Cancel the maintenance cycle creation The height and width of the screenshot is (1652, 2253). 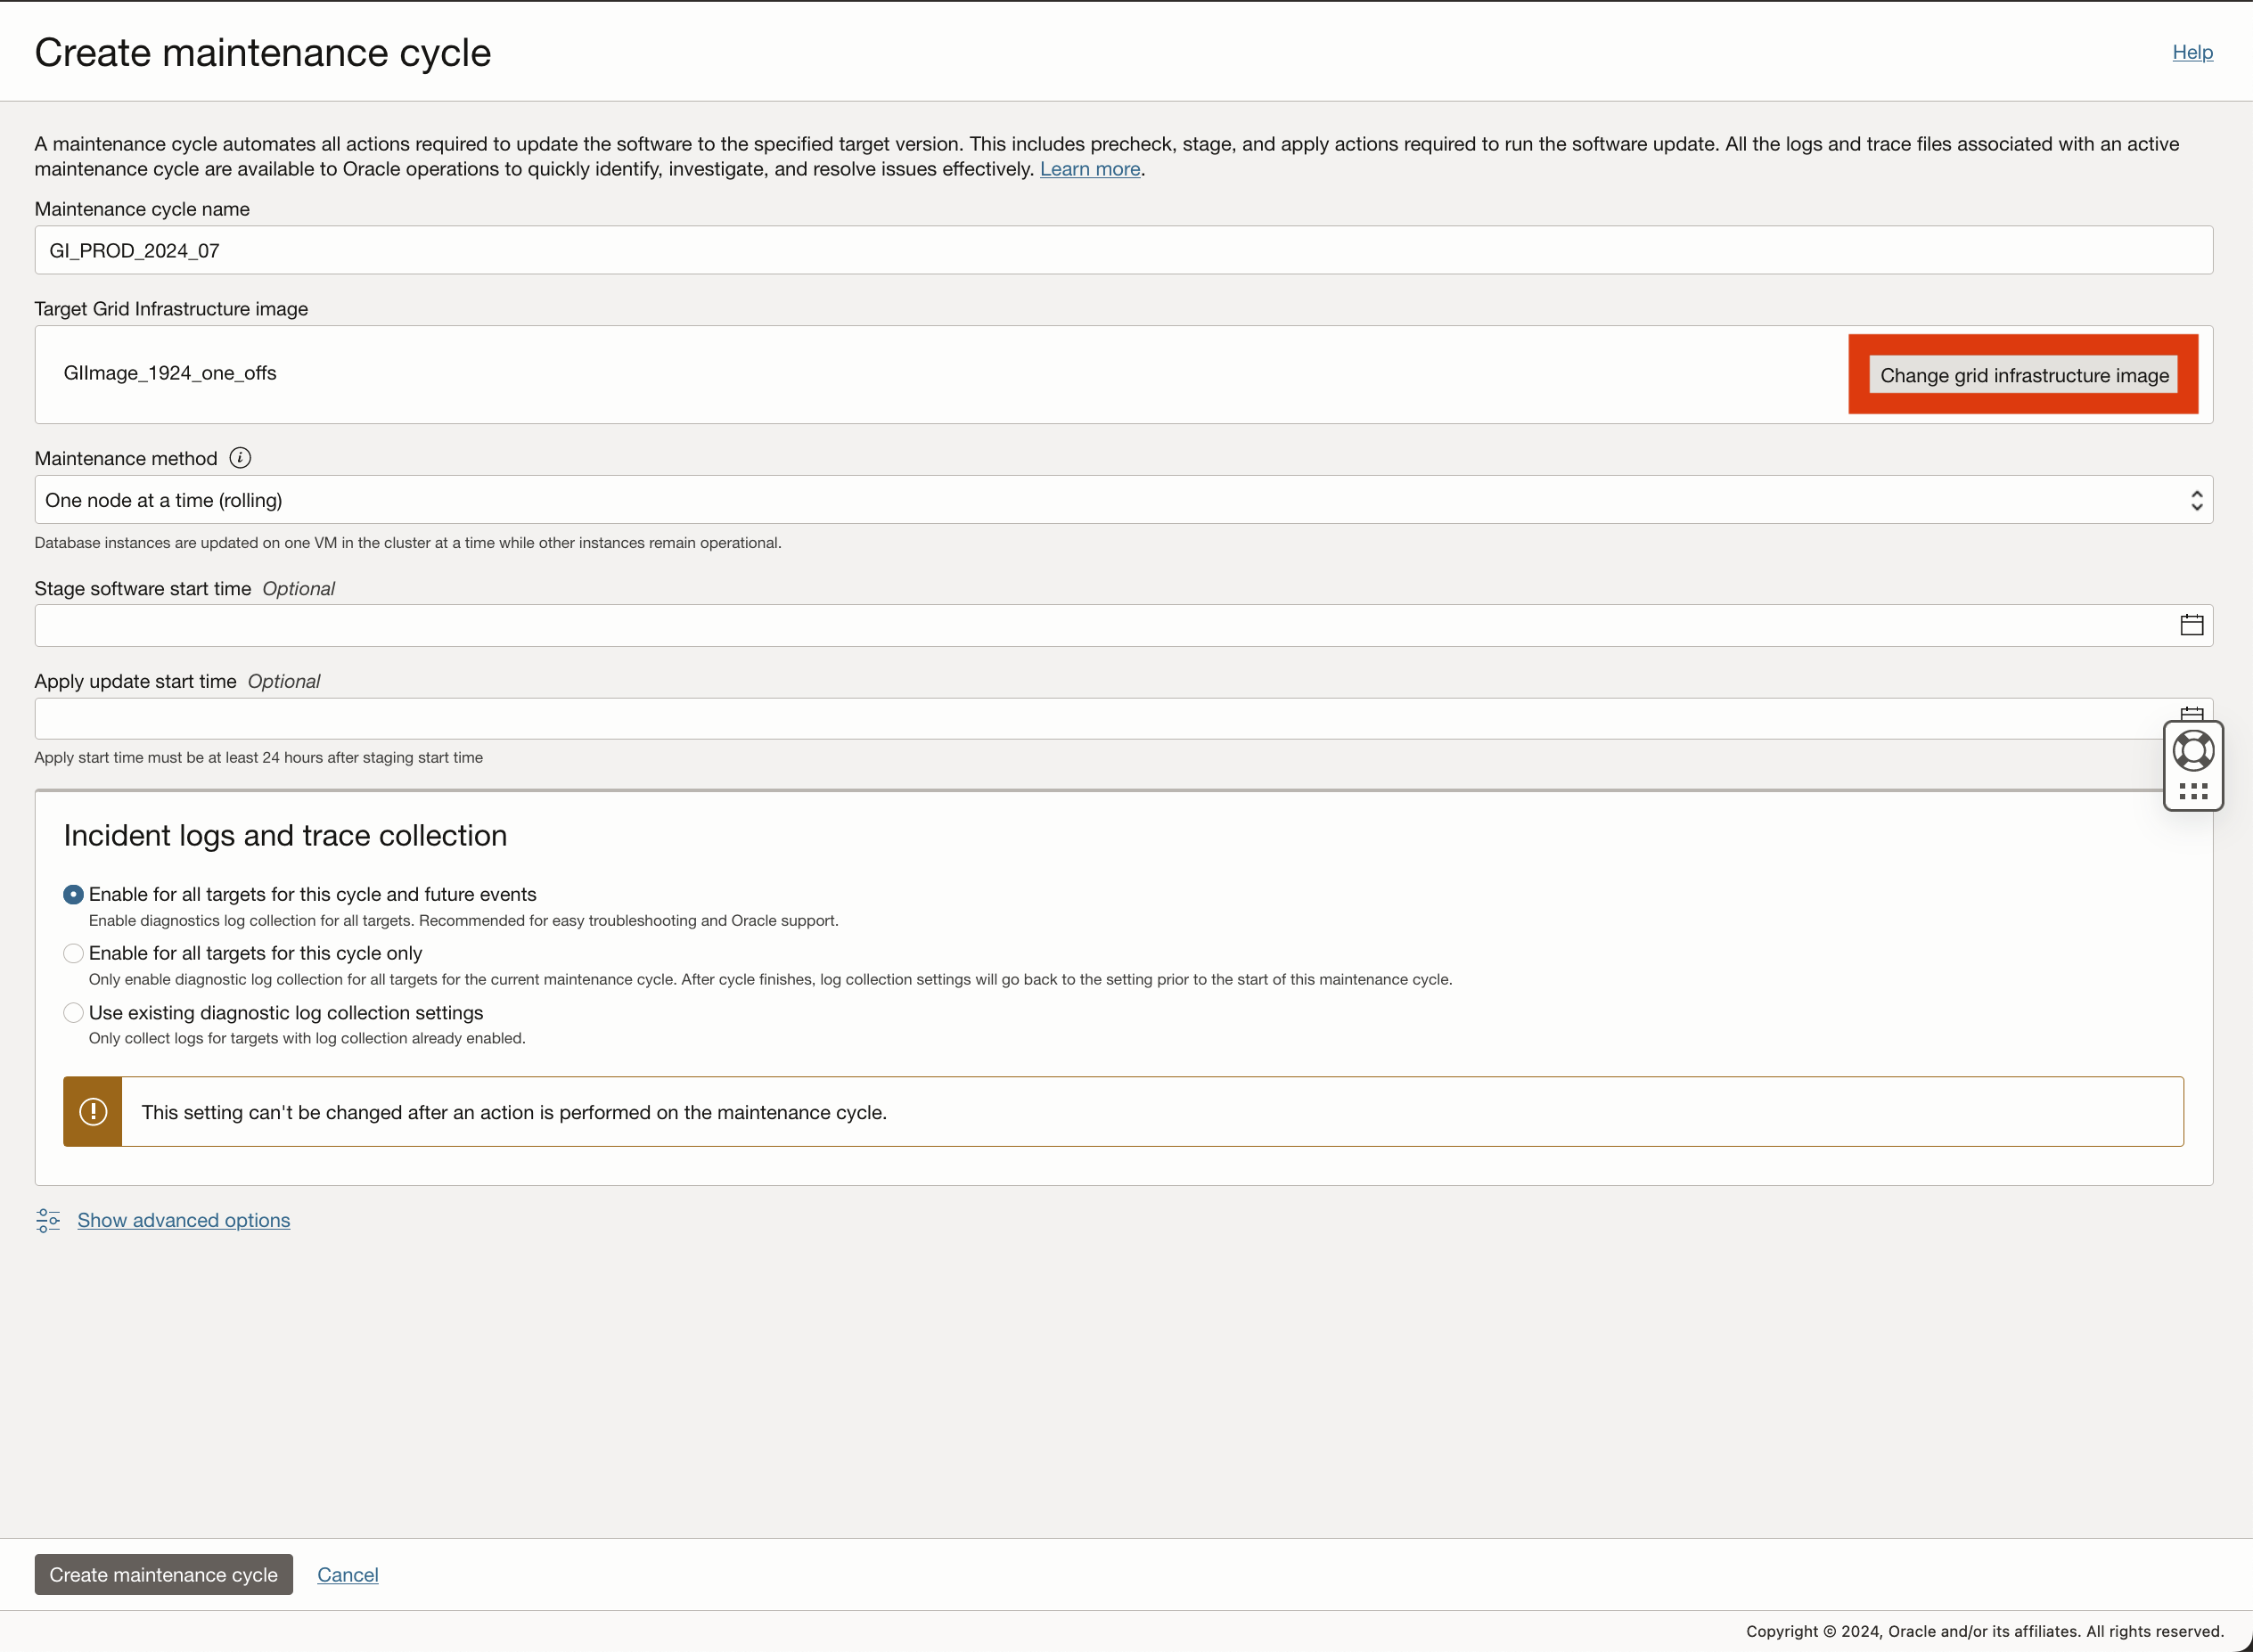tap(347, 1573)
